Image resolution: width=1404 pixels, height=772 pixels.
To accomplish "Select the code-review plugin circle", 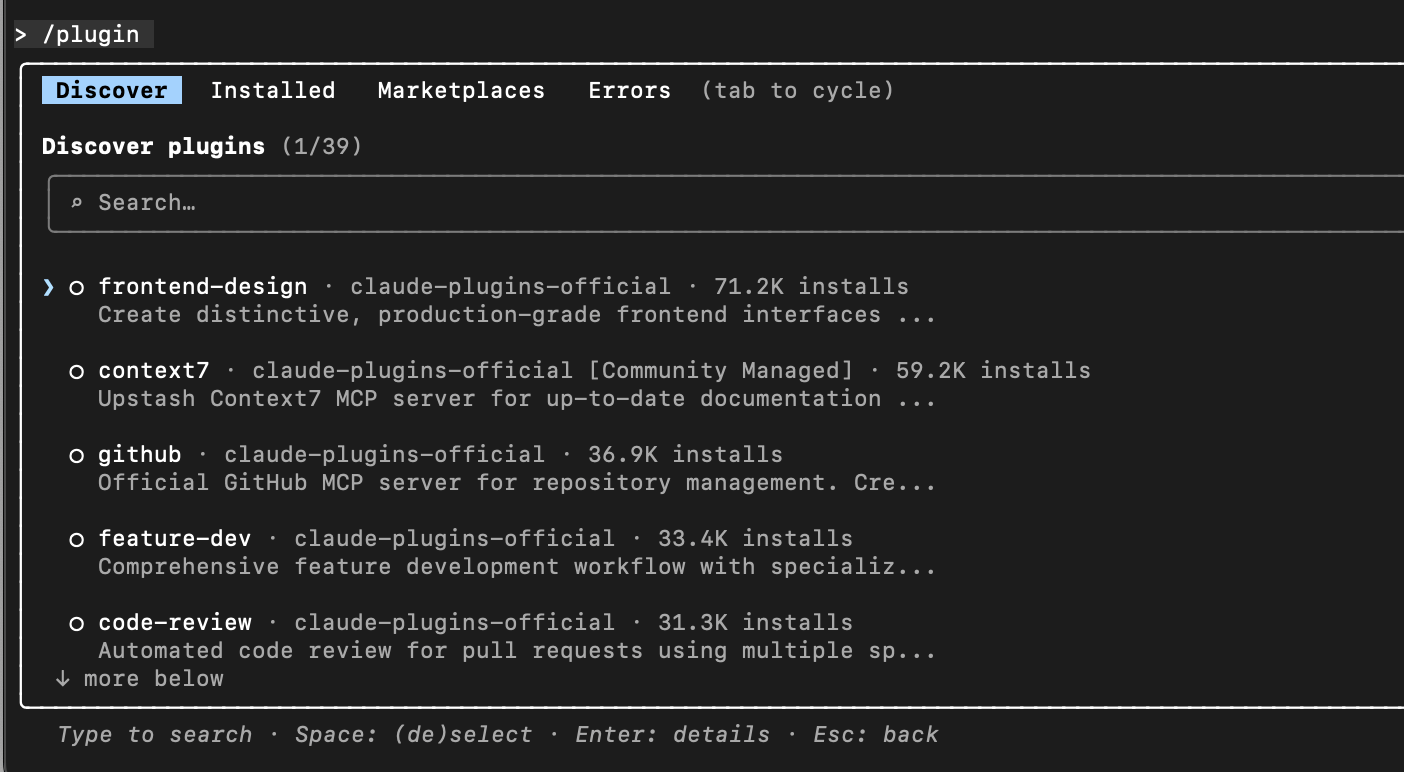I will [x=76, y=624].
